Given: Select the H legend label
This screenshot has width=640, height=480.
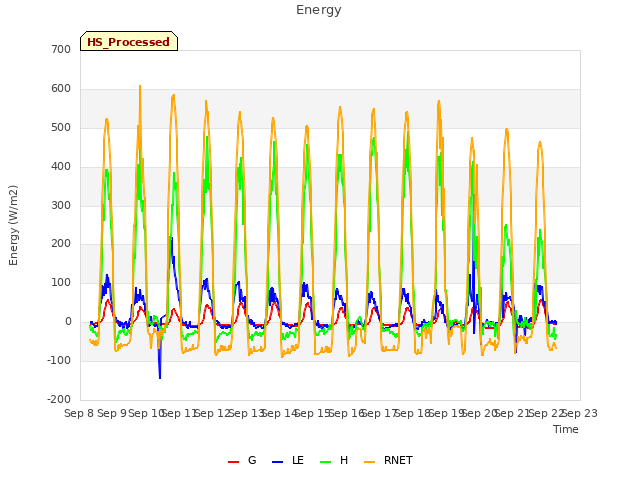Looking at the screenshot, I should 344,460.
